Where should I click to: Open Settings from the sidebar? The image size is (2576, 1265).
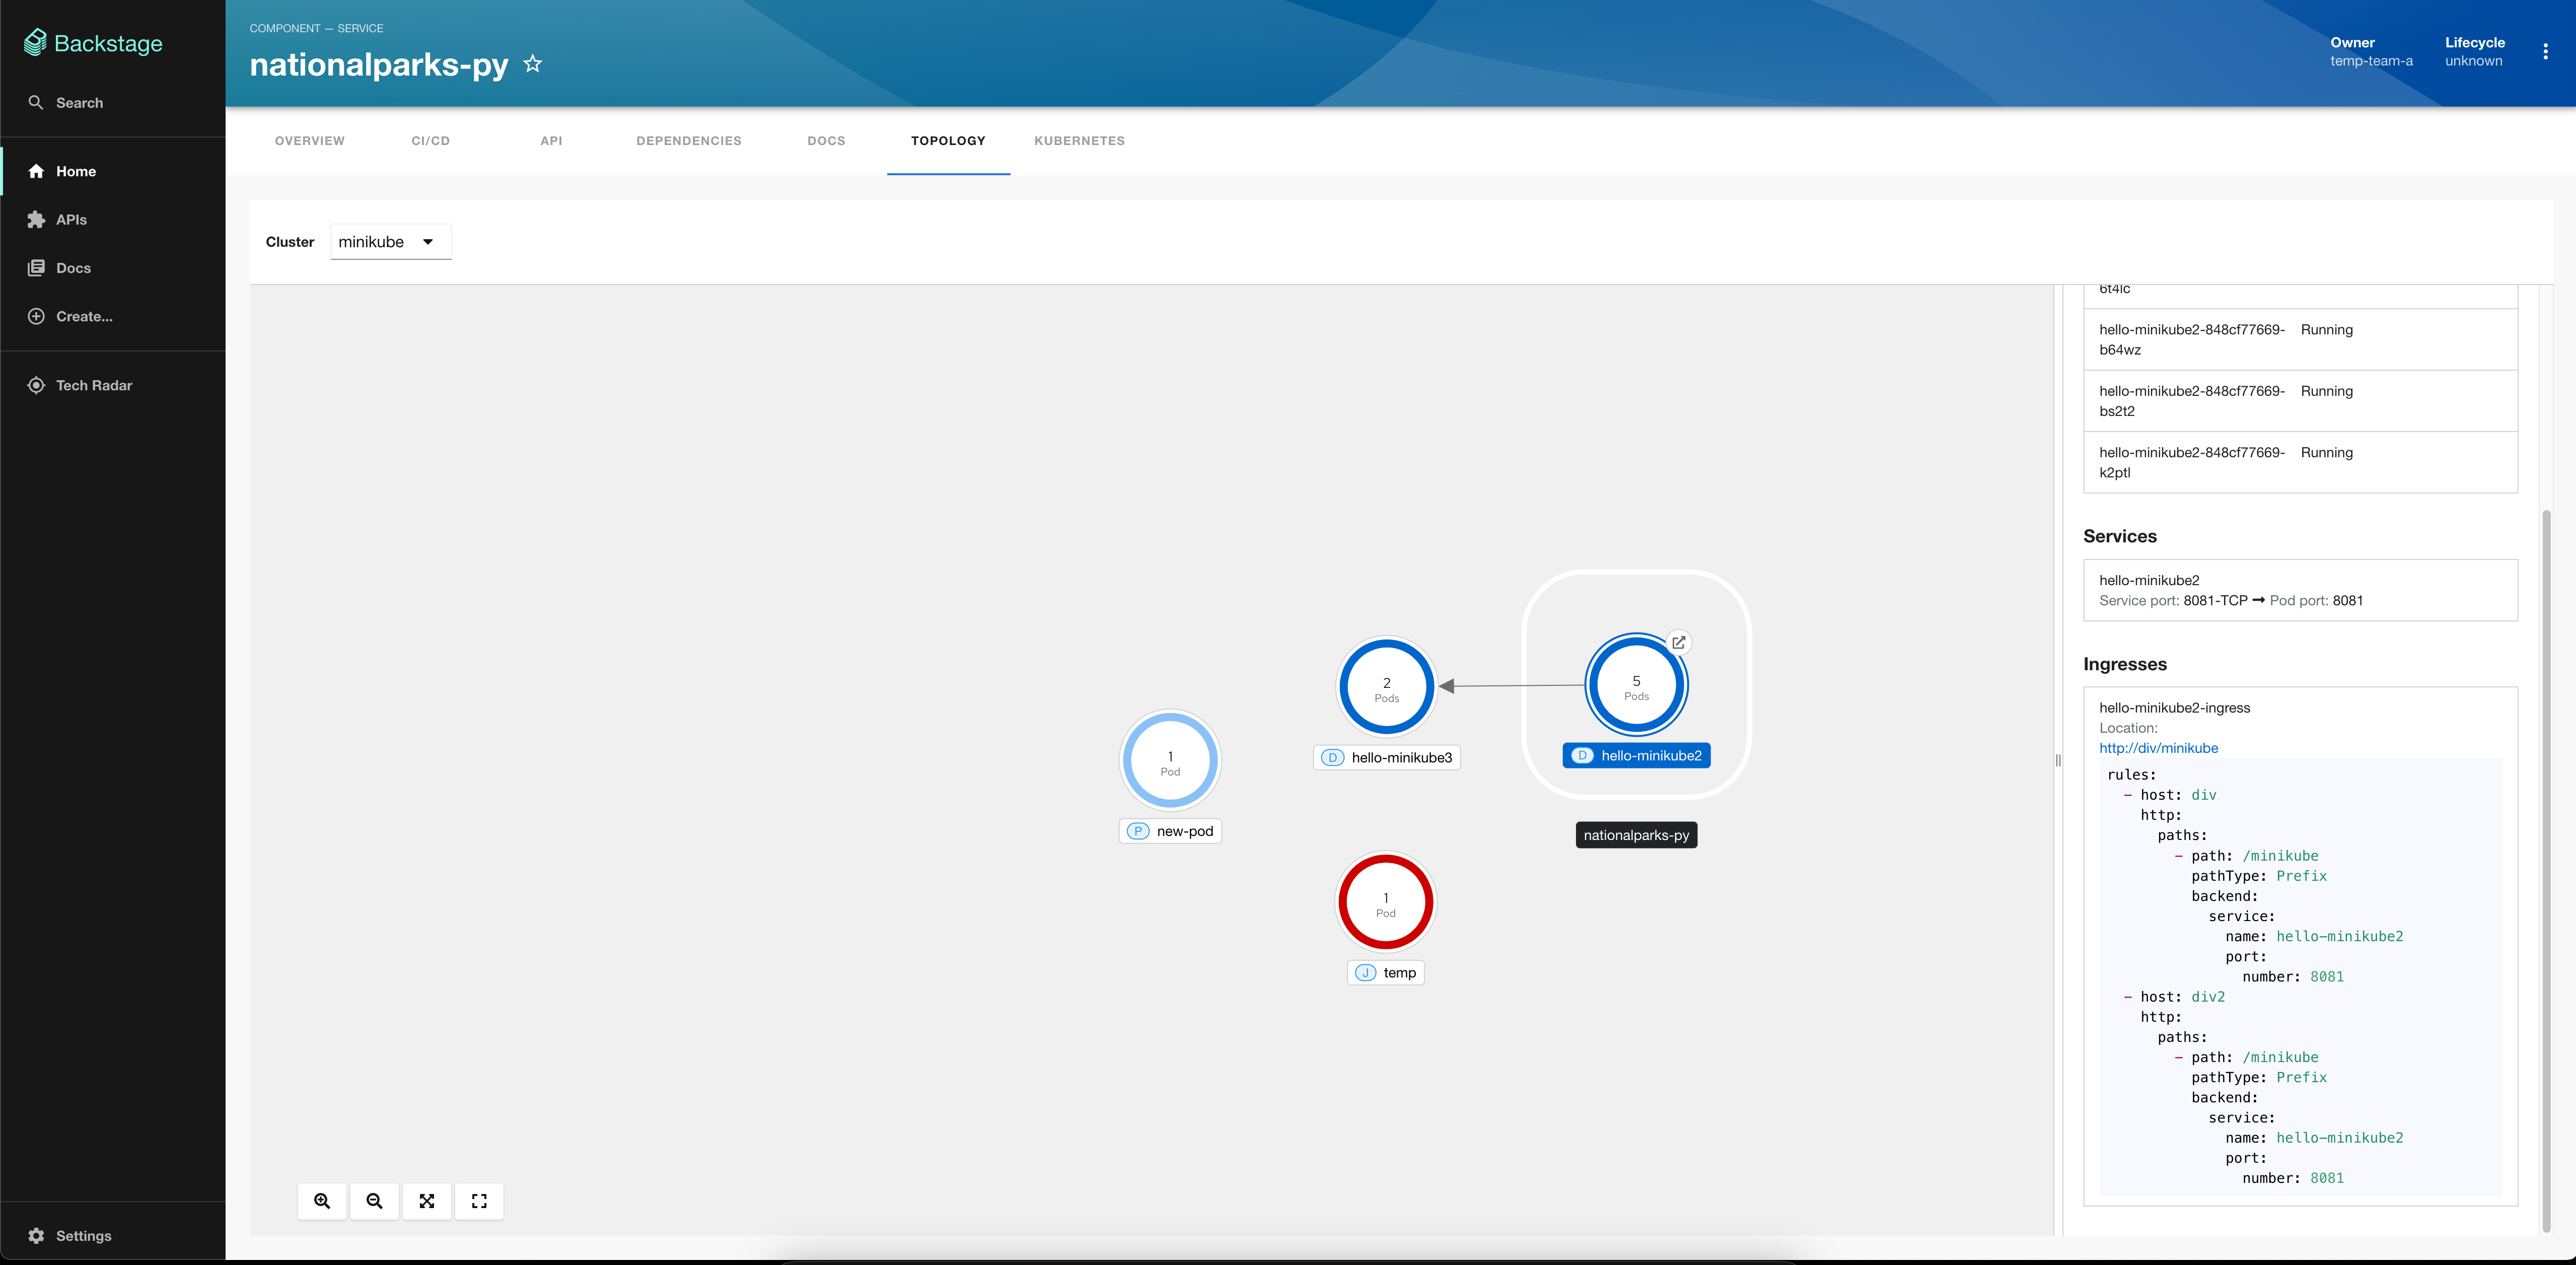[x=83, y=1235]
